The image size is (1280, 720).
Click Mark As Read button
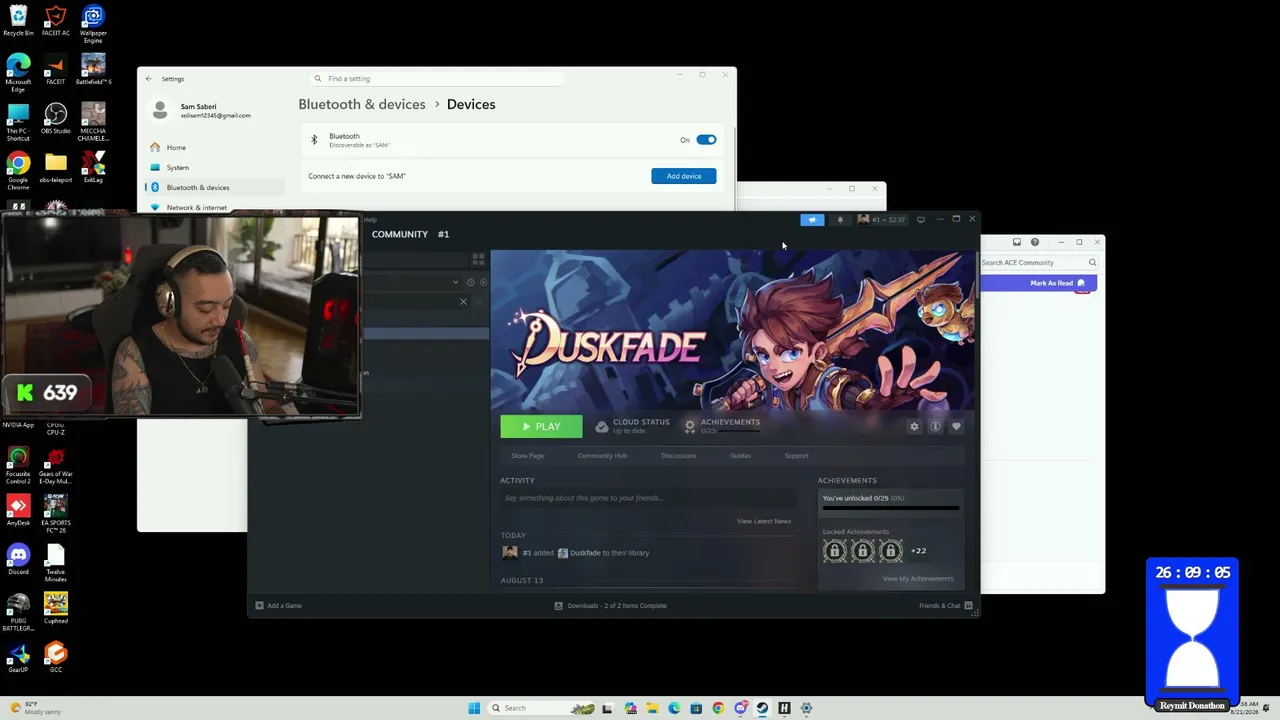tap(1058, 283)
